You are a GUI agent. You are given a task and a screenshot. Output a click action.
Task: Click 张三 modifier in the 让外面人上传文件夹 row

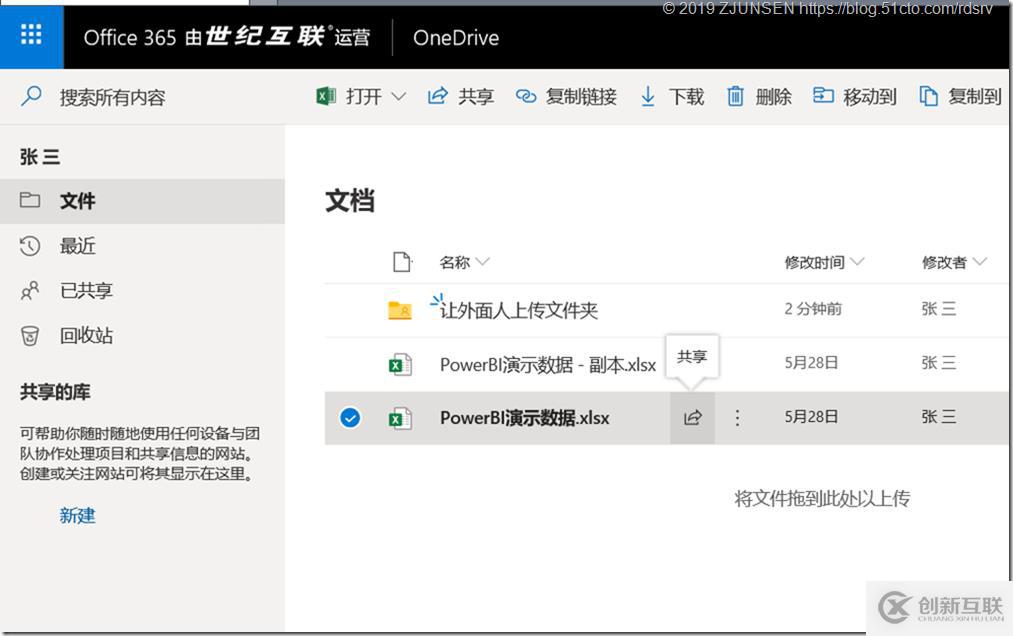coord(939,309)
